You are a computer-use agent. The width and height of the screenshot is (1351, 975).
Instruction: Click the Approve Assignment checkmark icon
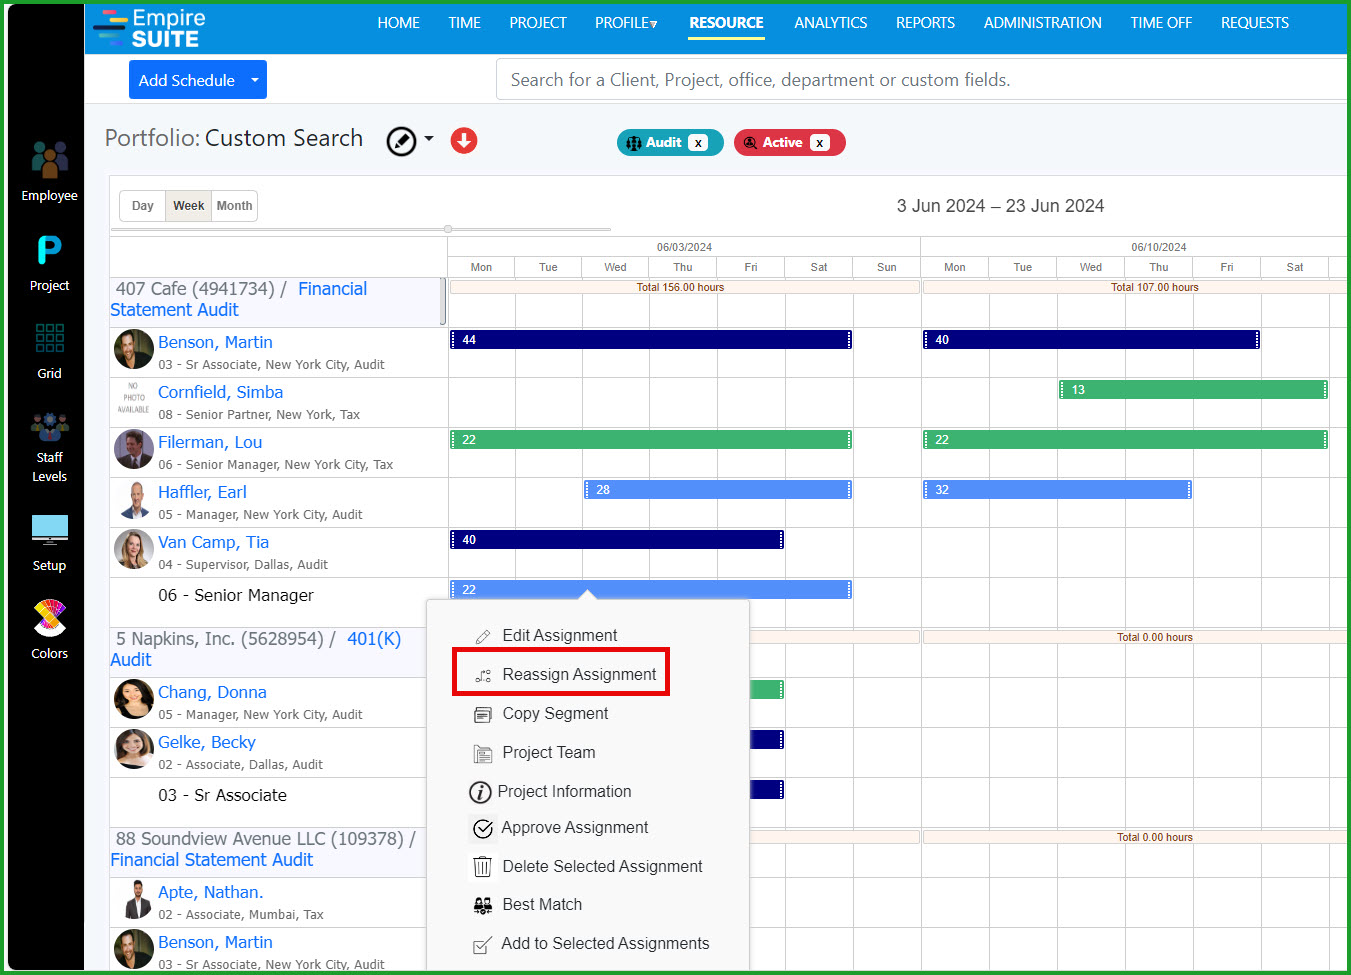coord(483,828)
